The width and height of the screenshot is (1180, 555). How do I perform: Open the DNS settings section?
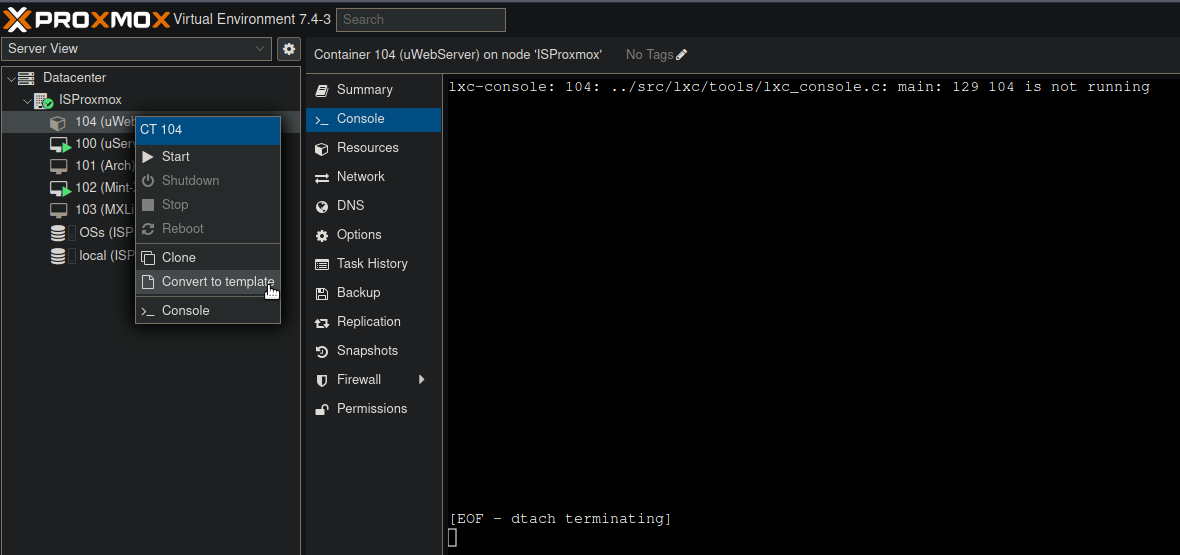point(373,206)
